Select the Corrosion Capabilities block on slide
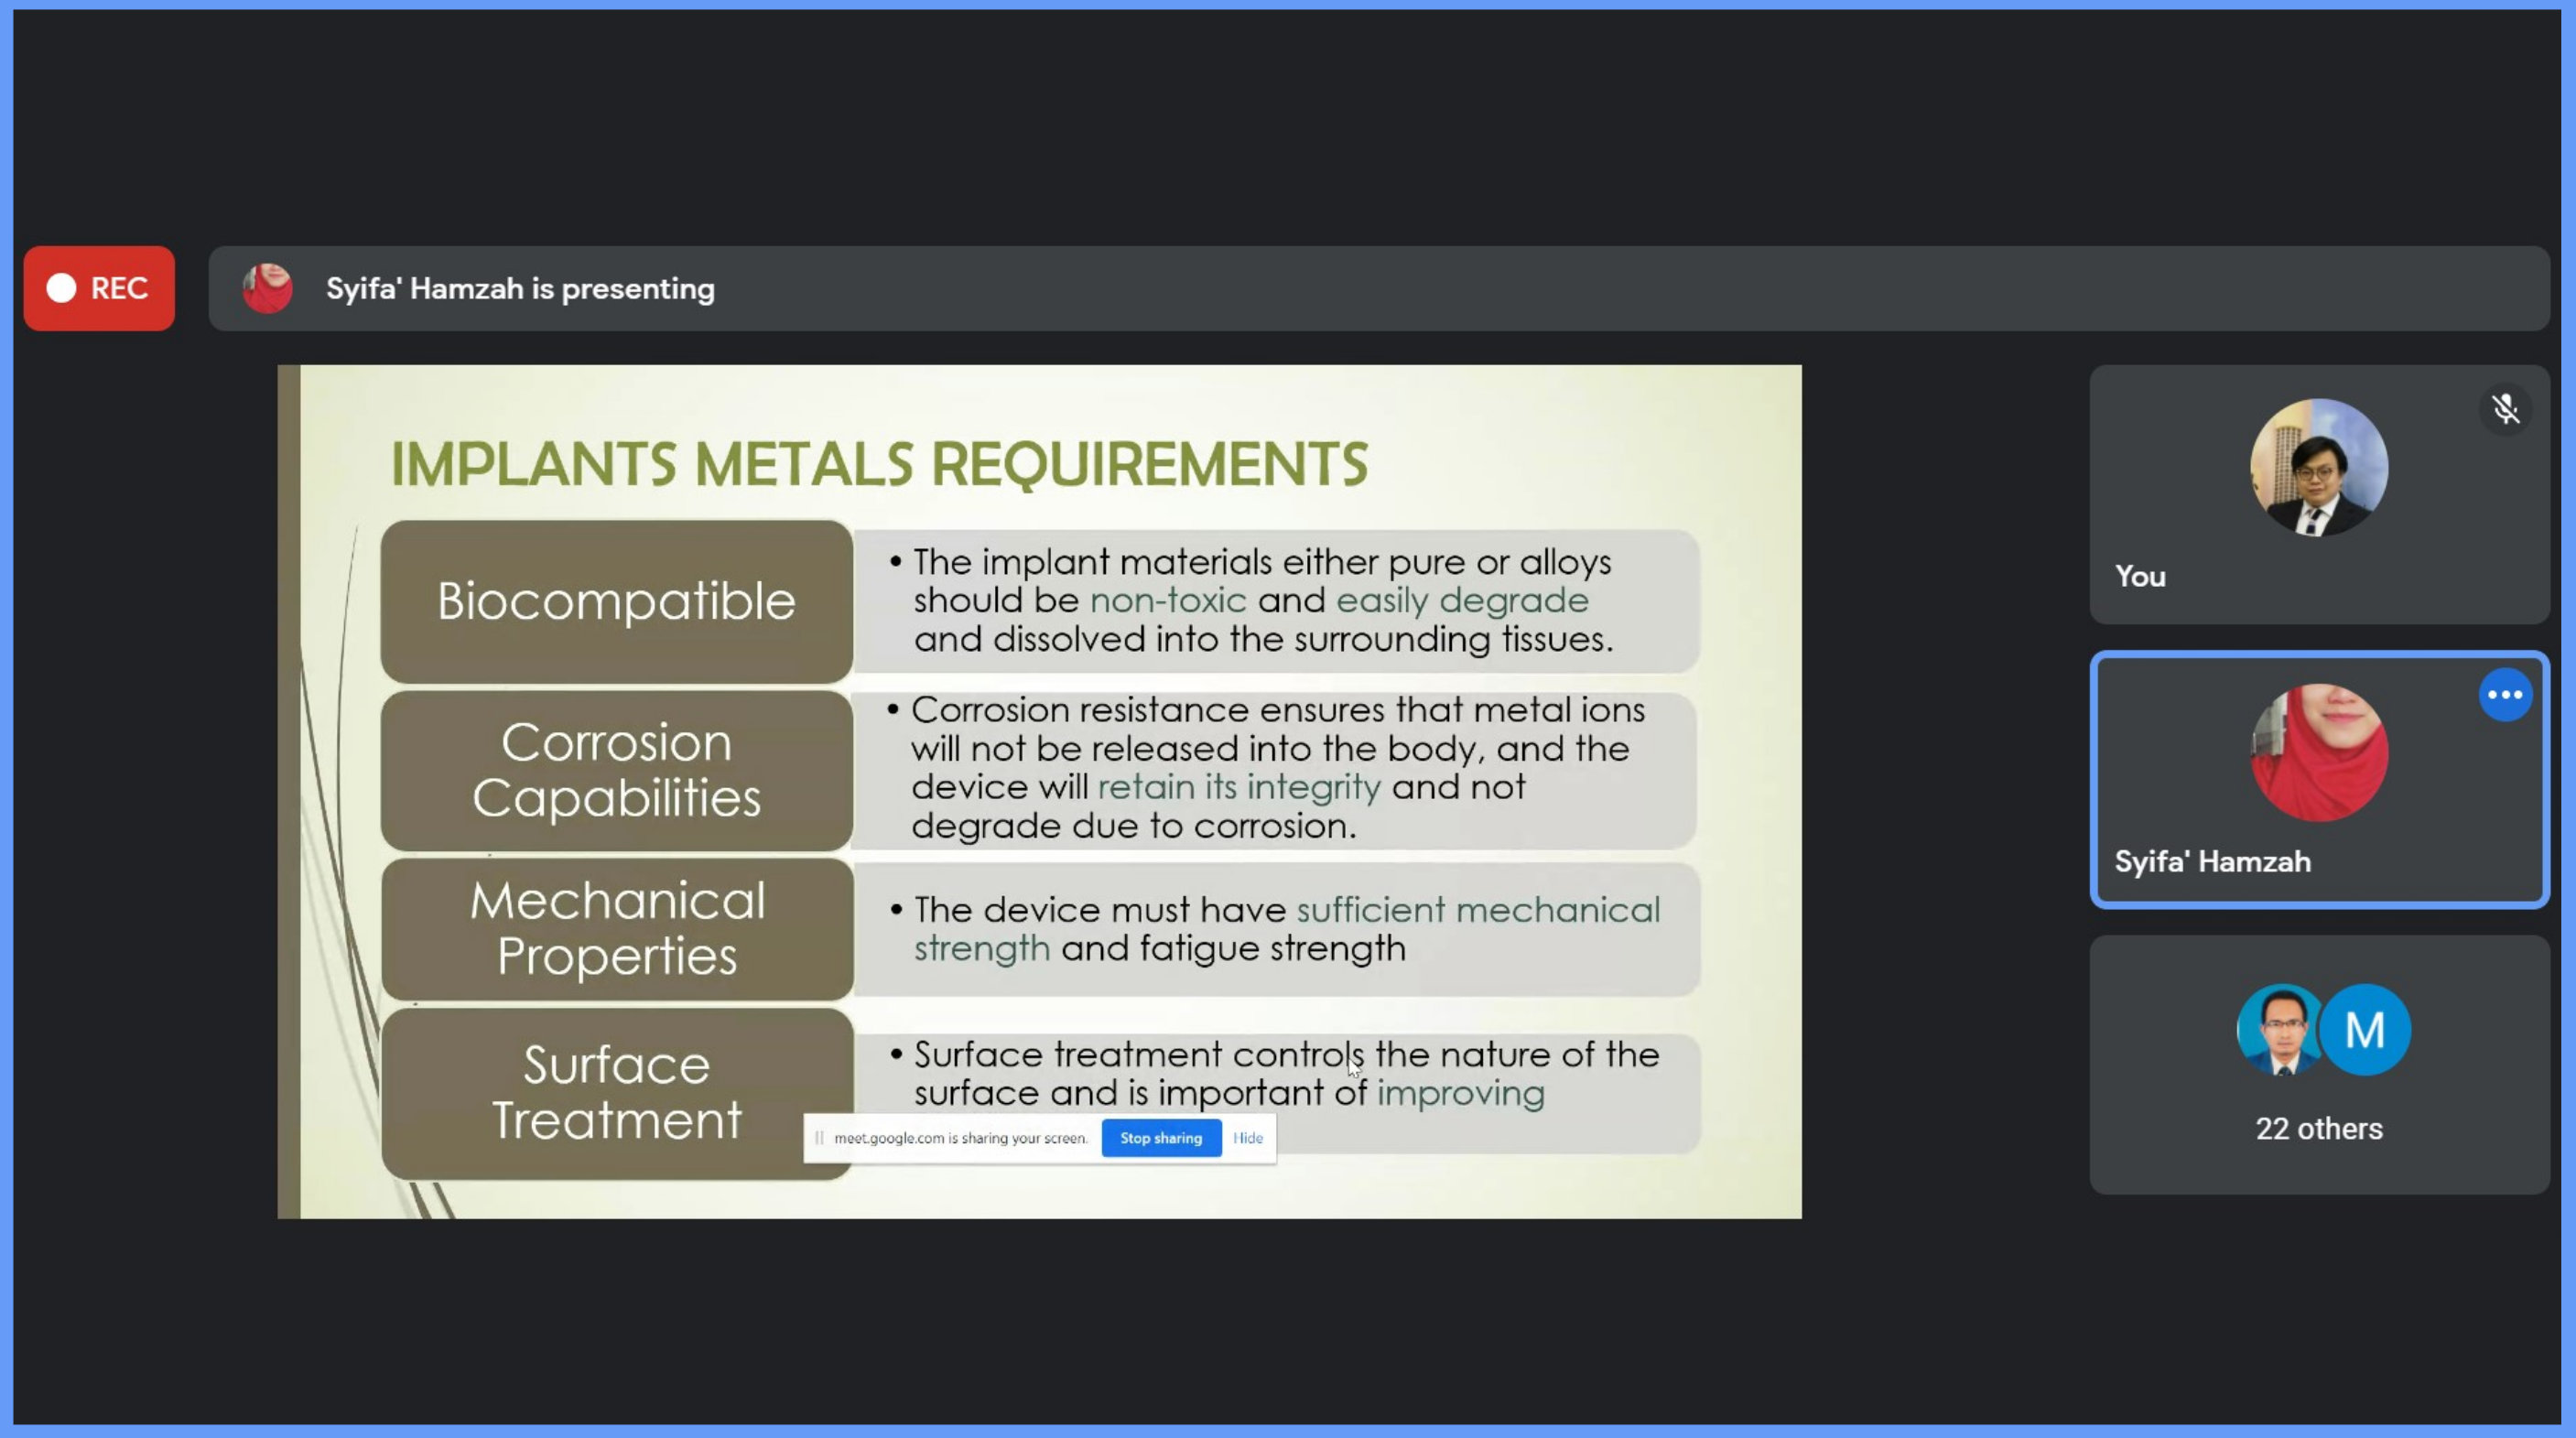 tap(616, 769)
